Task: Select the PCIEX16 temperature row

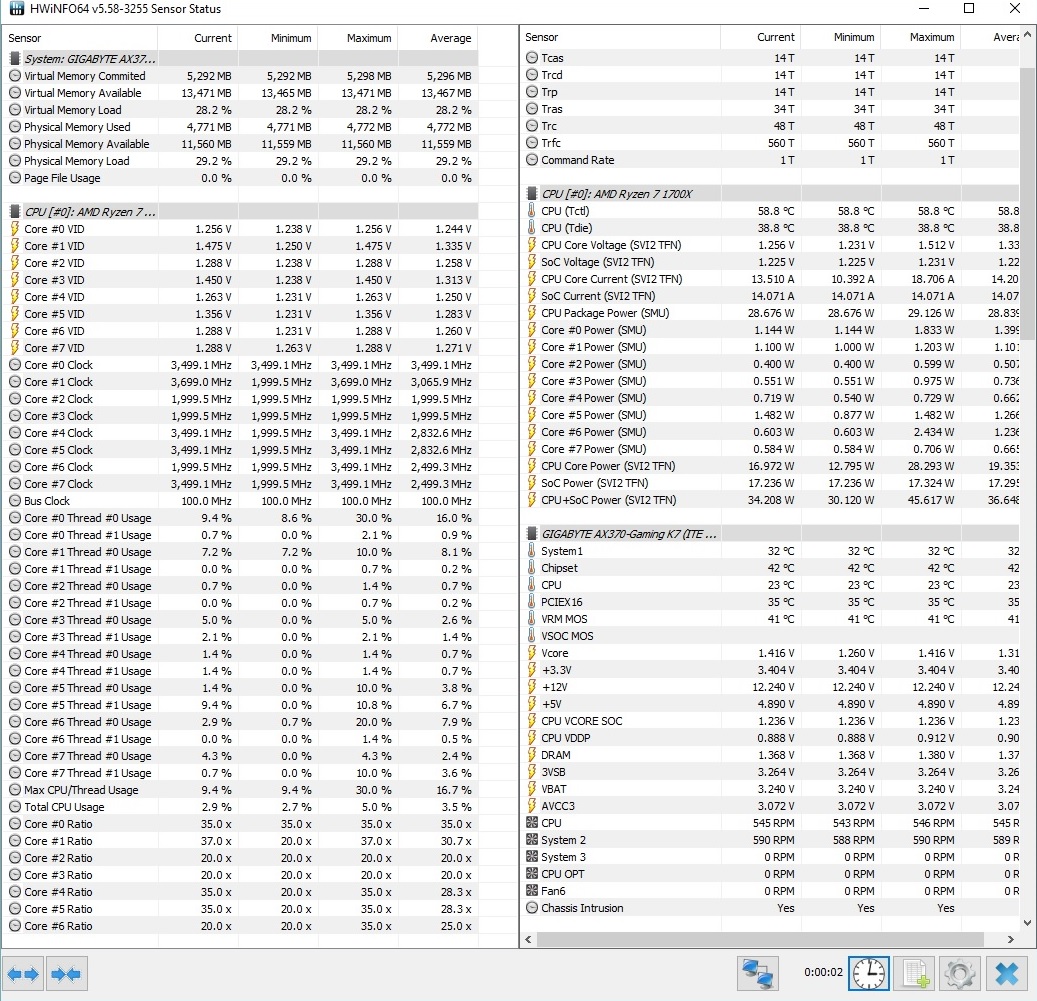Action: coord(770,602)
